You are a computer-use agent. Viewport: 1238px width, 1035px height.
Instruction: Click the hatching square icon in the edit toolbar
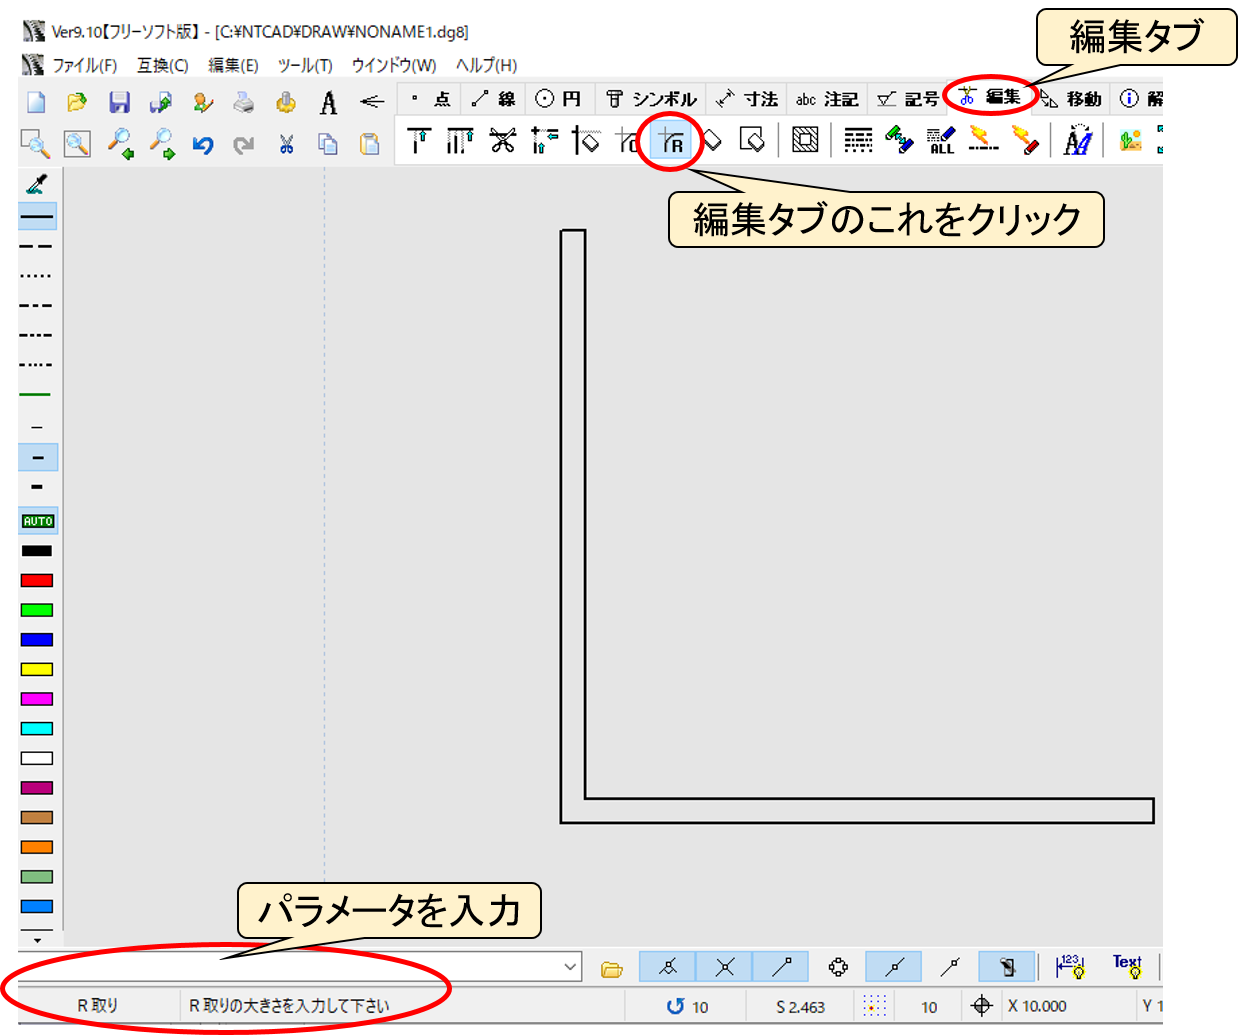coord(805,140)
